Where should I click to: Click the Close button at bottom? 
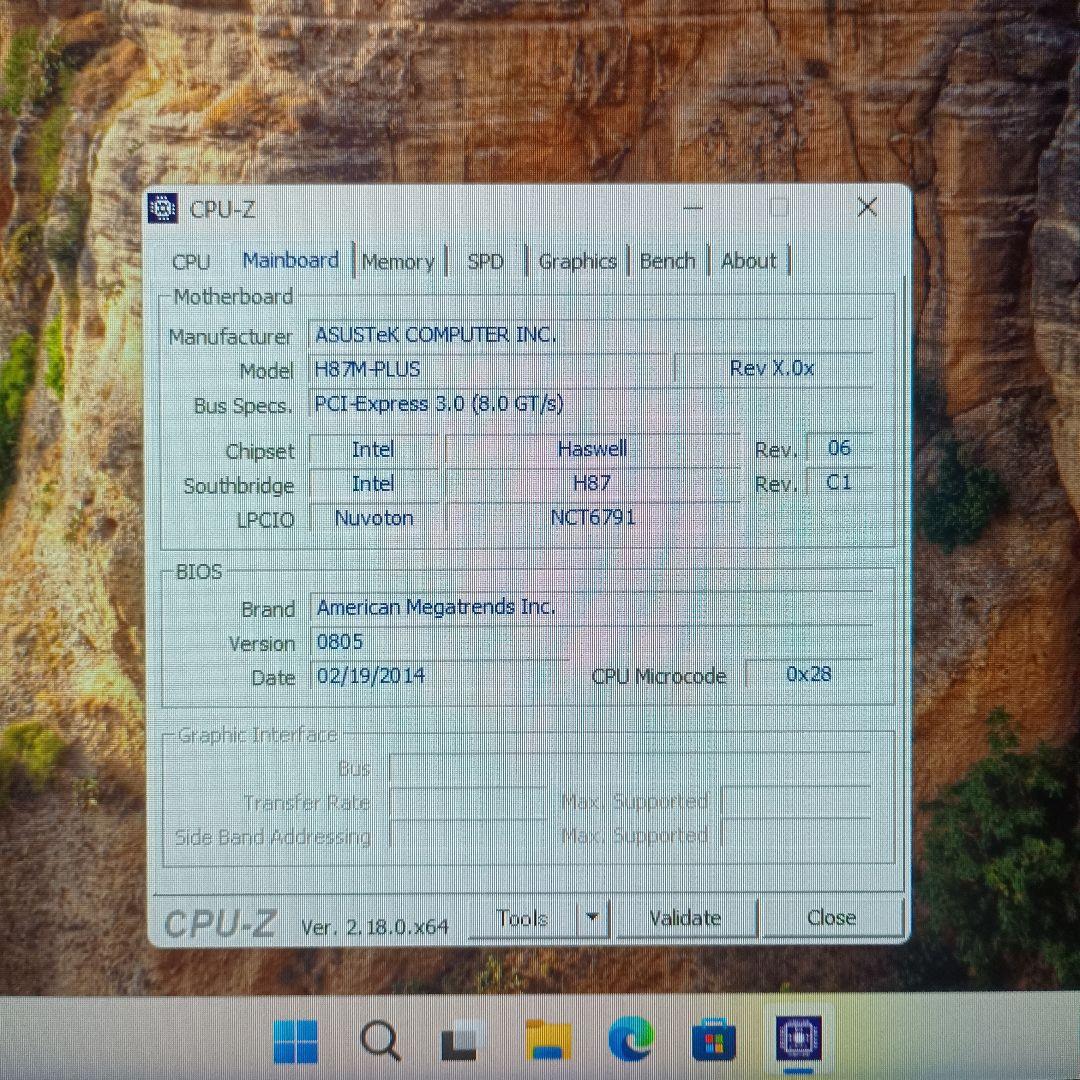[x=831, y=918]
